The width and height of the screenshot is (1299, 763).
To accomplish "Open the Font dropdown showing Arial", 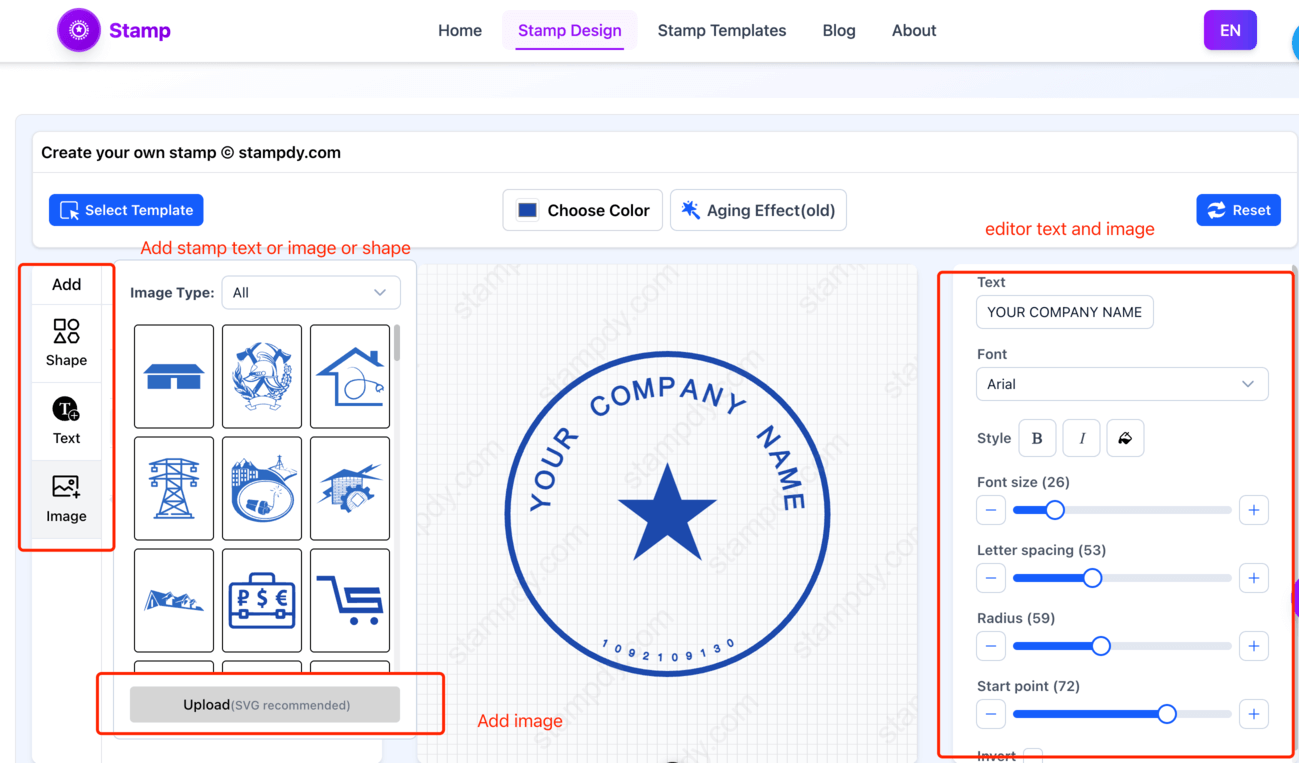I will pyautogui.click(x=1122, y=384).
